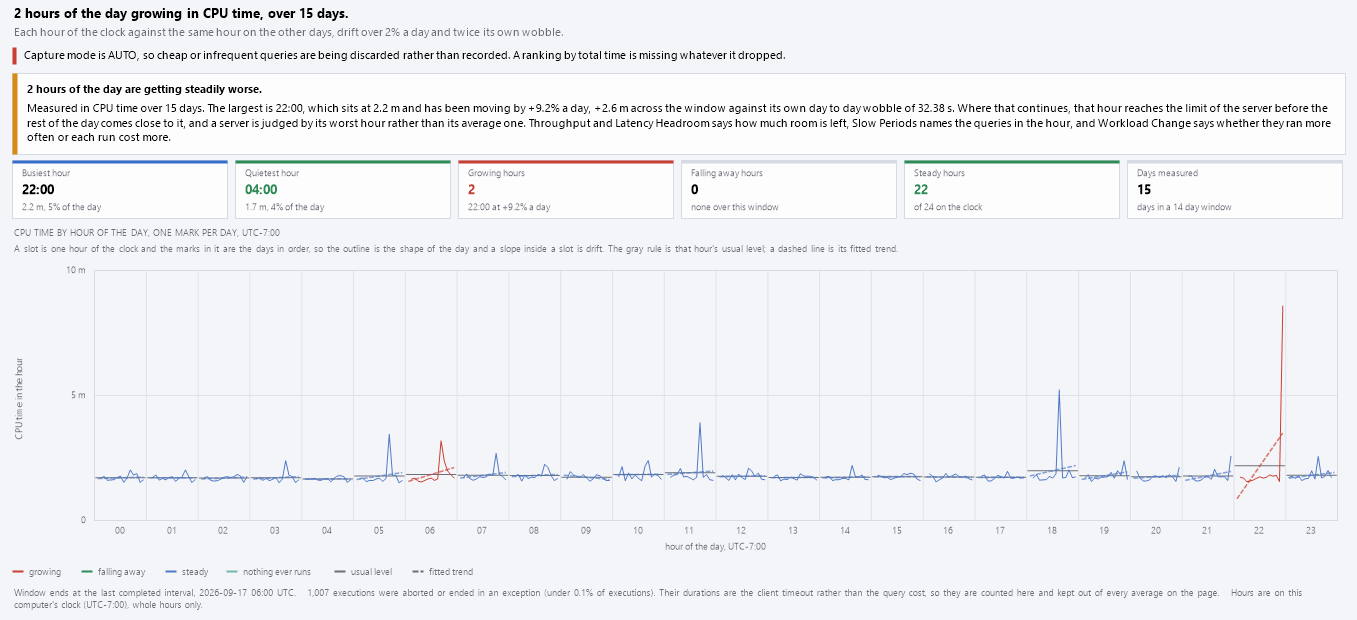Click the "18" hour label on the x-axis
This screenshot has height=620, width=1357.
(1052, 530)
